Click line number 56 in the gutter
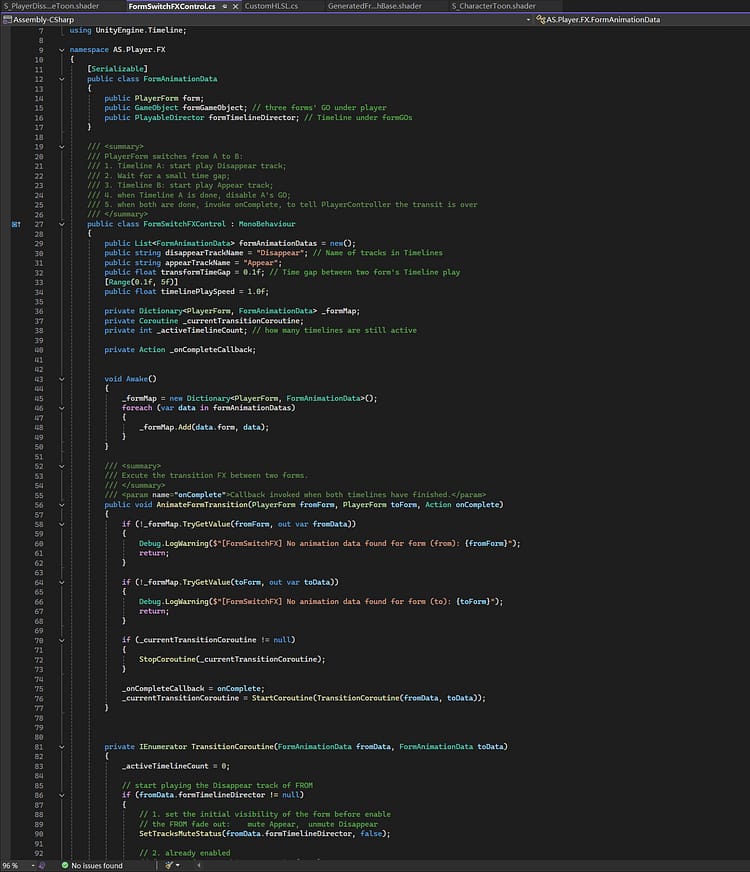Screen dimensions: 750x872 (x=39, y=505)
